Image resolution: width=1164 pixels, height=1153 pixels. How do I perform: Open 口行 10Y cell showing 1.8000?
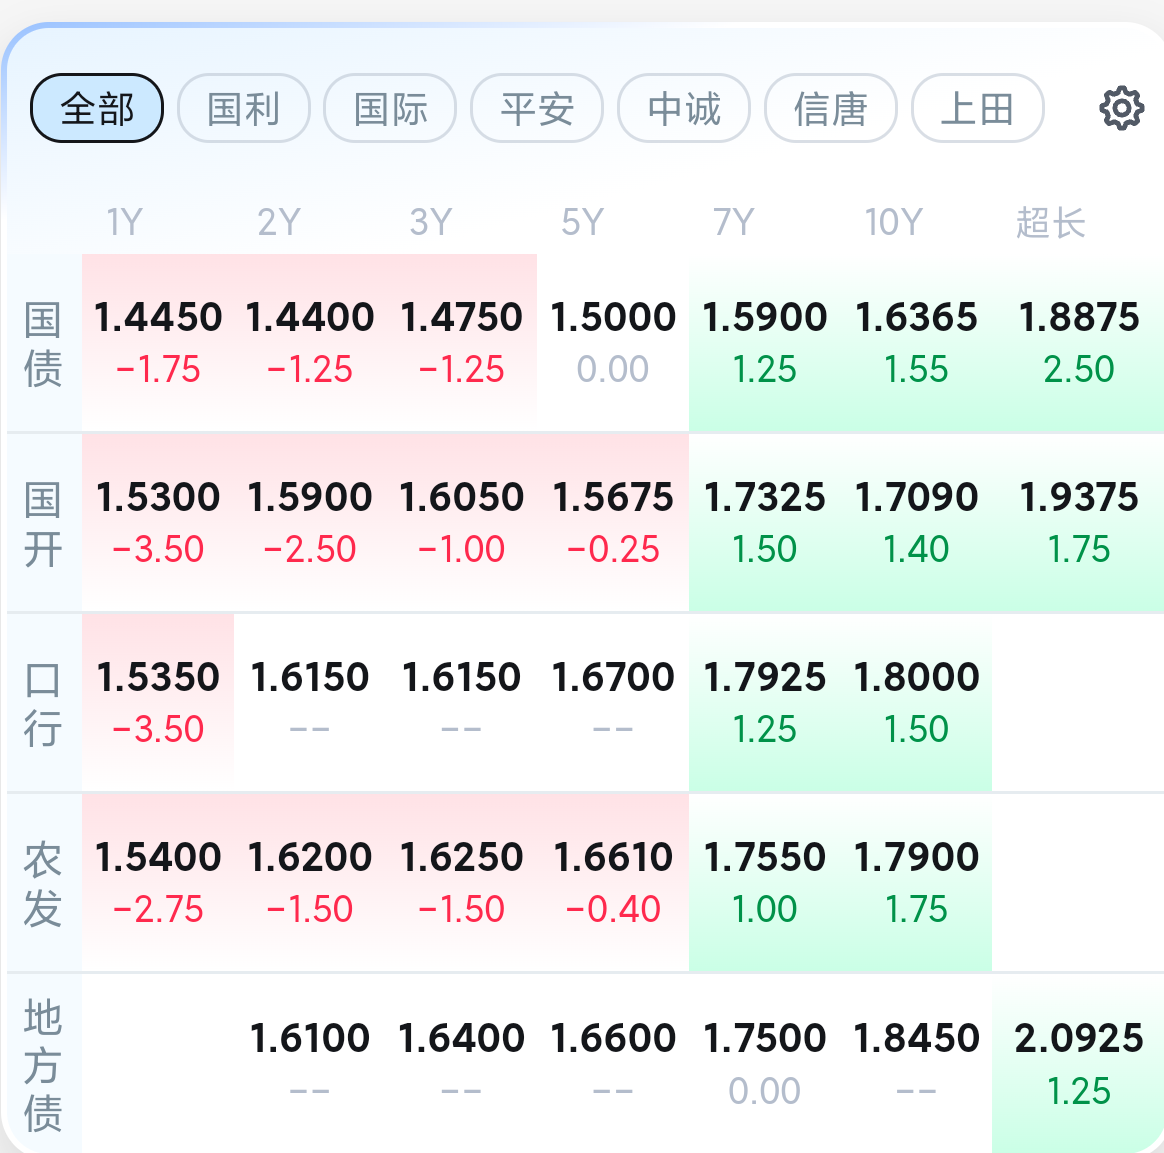pos(916,702)
